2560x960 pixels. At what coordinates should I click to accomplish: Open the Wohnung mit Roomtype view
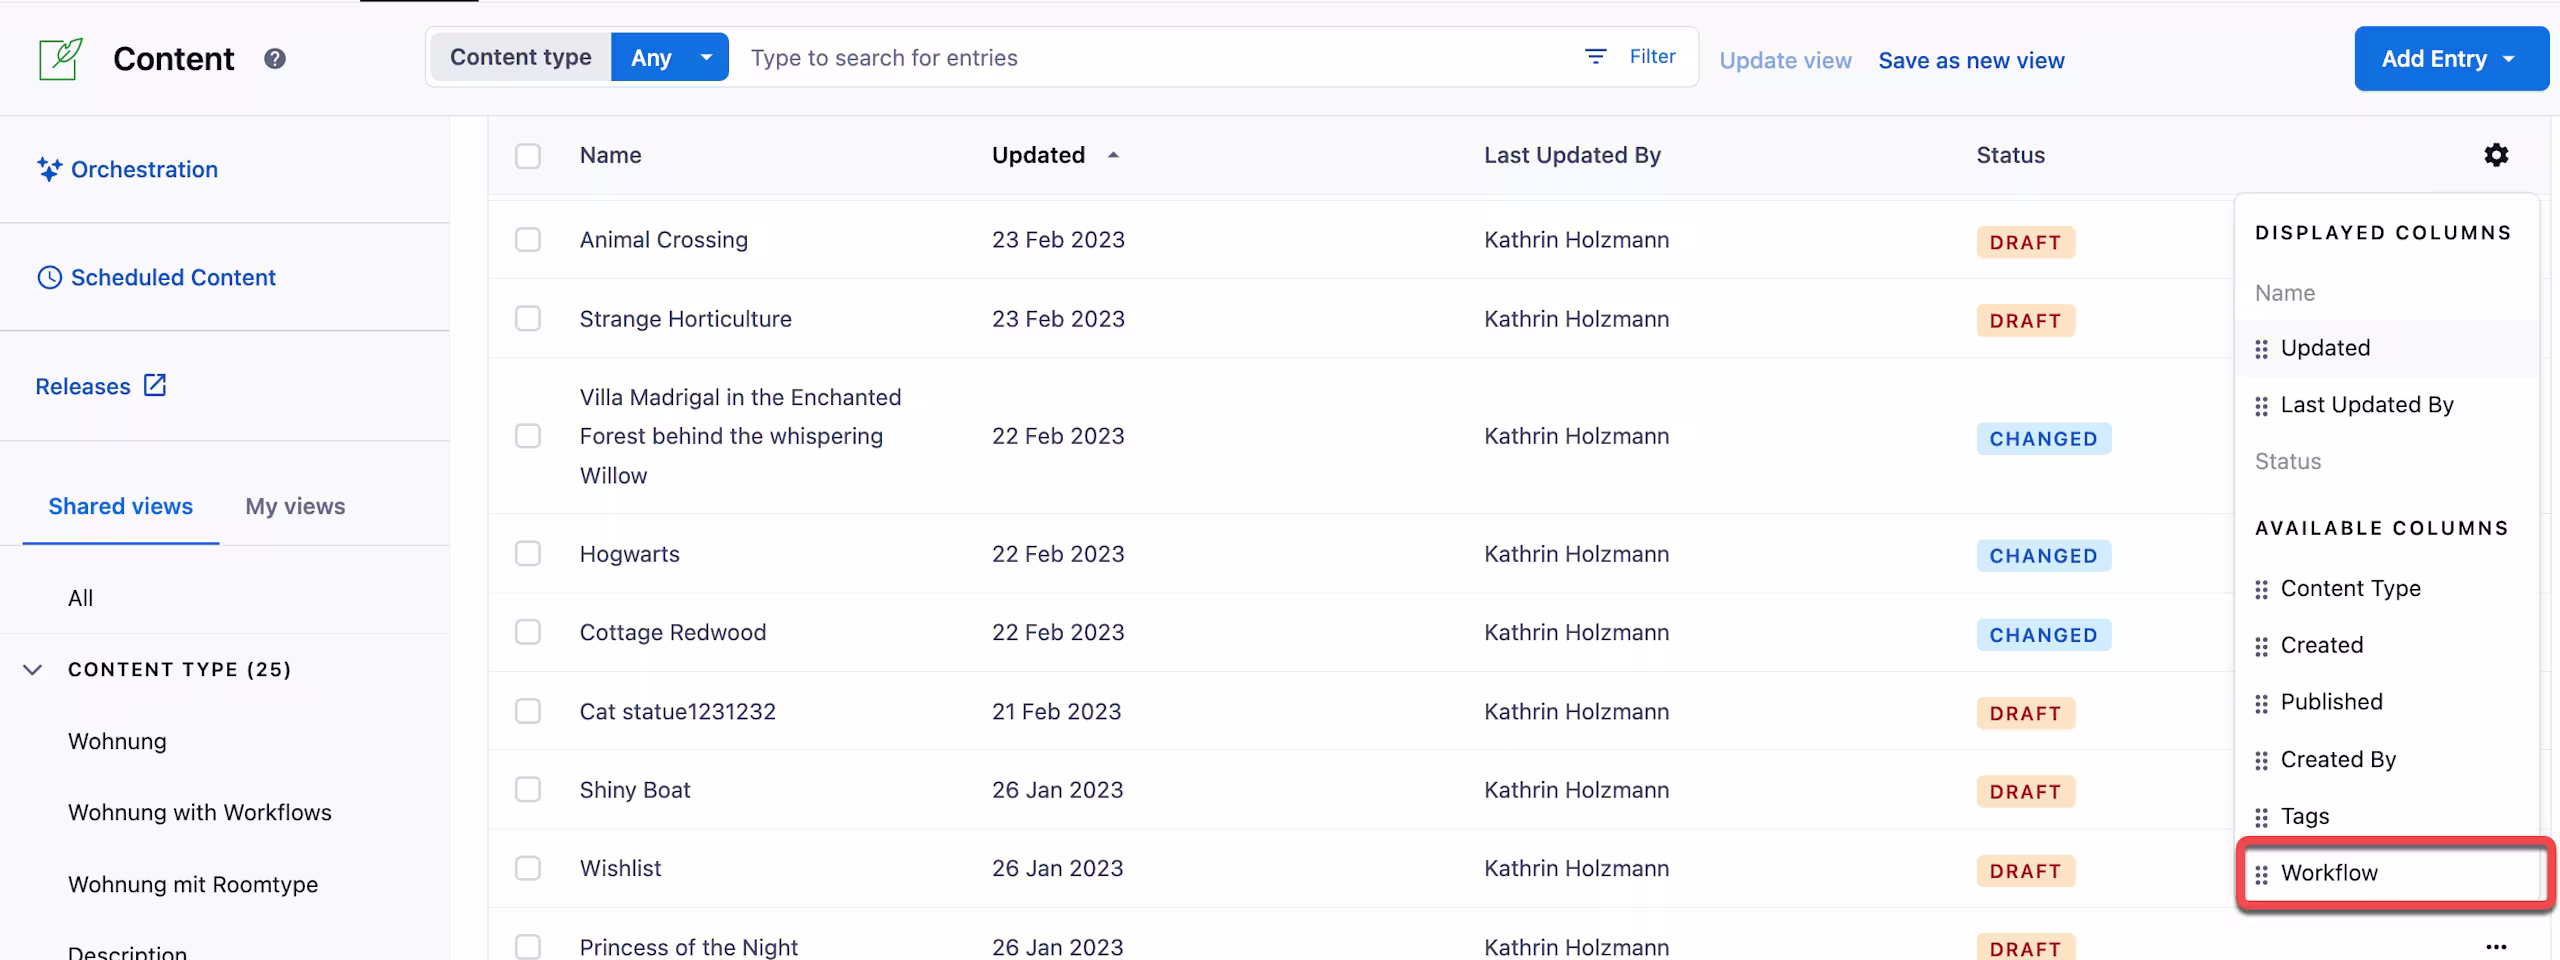tap(193, 884)
